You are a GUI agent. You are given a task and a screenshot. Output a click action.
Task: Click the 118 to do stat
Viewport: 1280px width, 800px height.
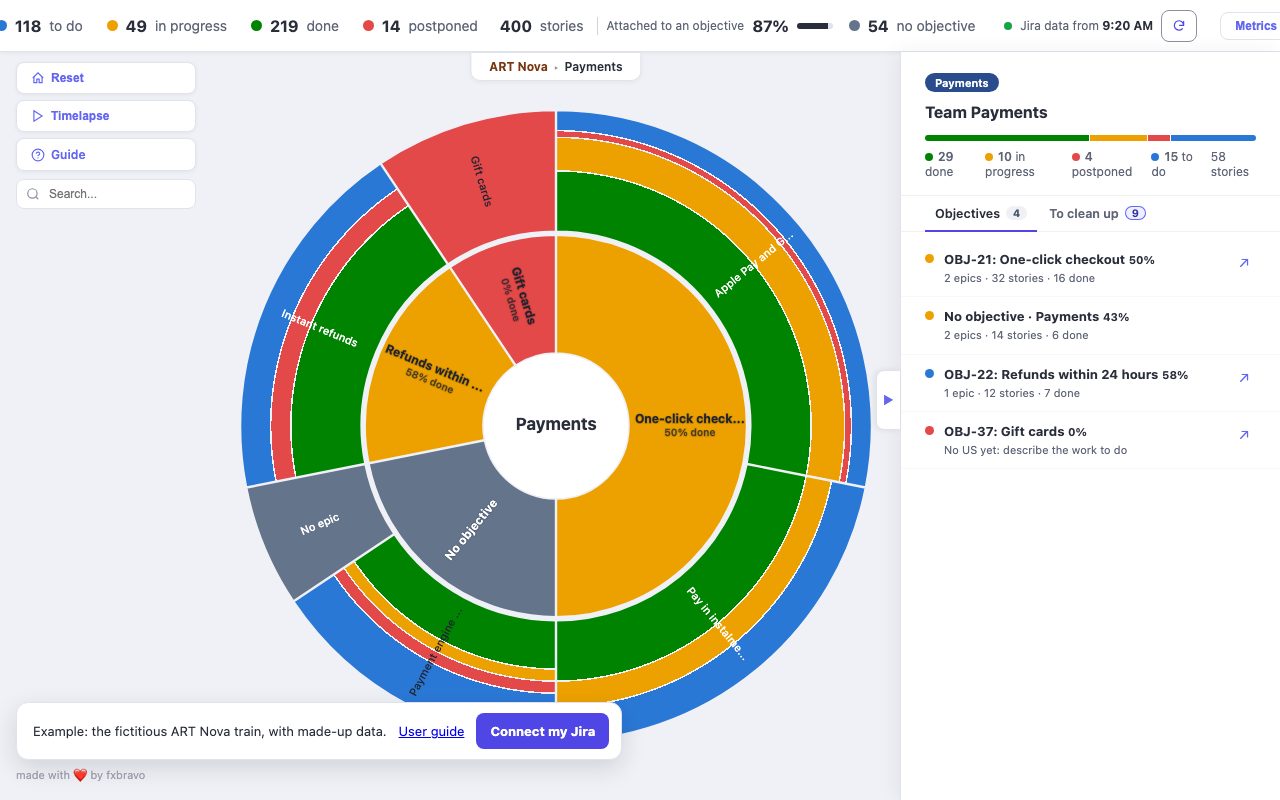click(42, 26)
